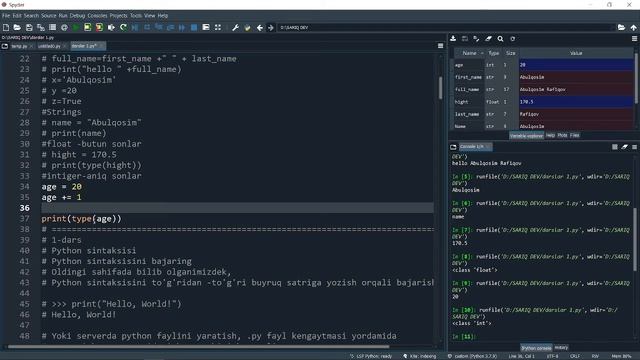Remove all variables with the eraser icon
640x360 pixels.
pyautogui.click(x=488, y=39)
